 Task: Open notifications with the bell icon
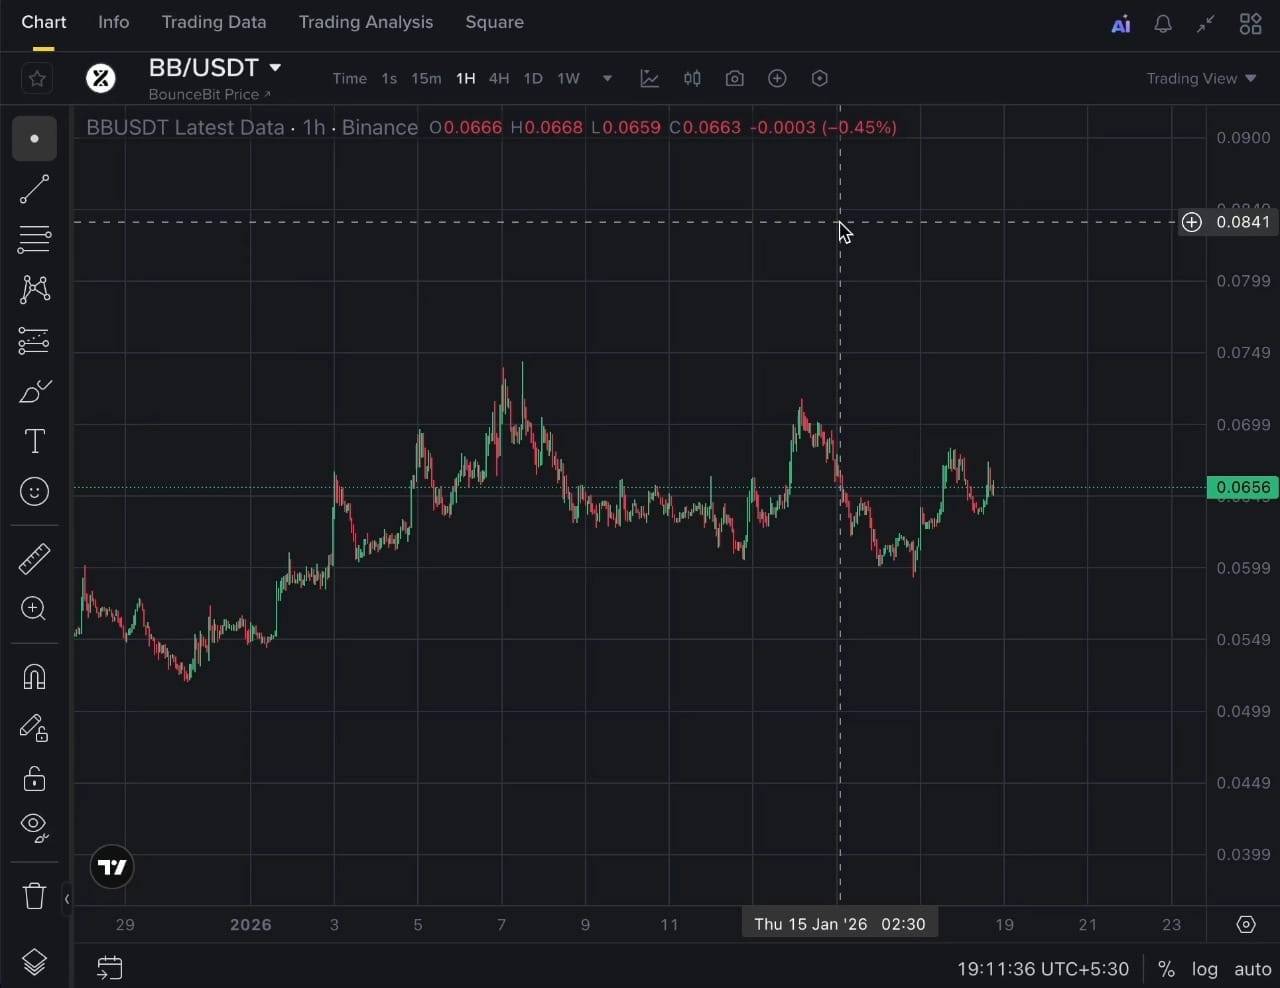click(x=1163, y=22)
